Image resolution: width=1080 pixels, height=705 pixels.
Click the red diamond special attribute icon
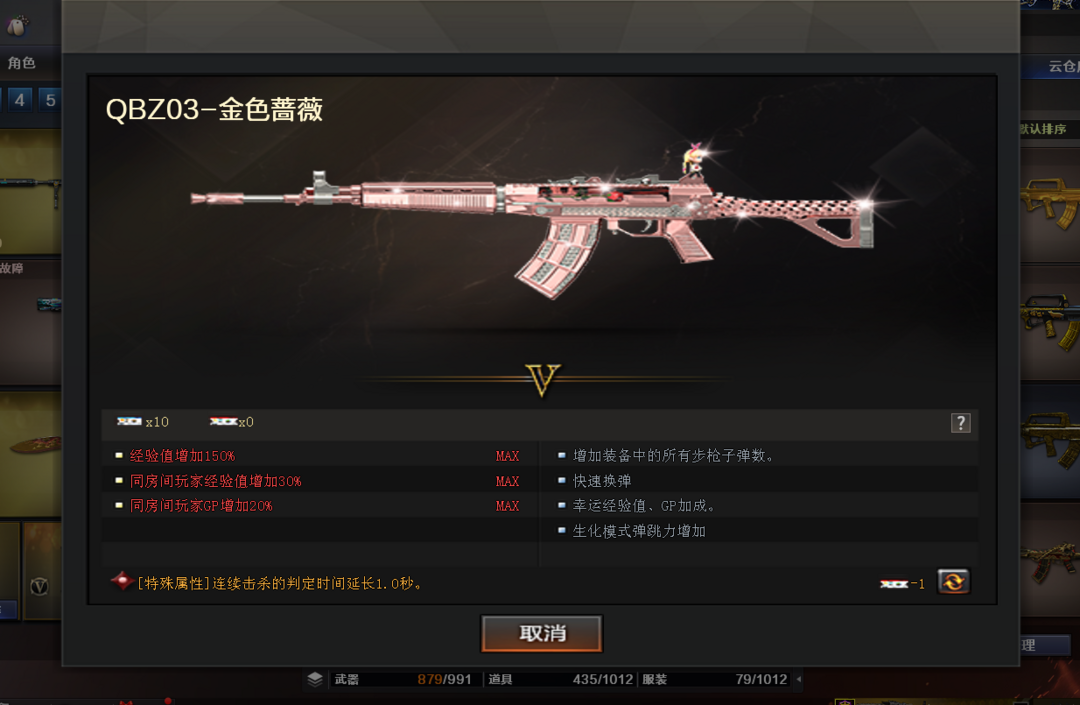[x=123, y=582]
